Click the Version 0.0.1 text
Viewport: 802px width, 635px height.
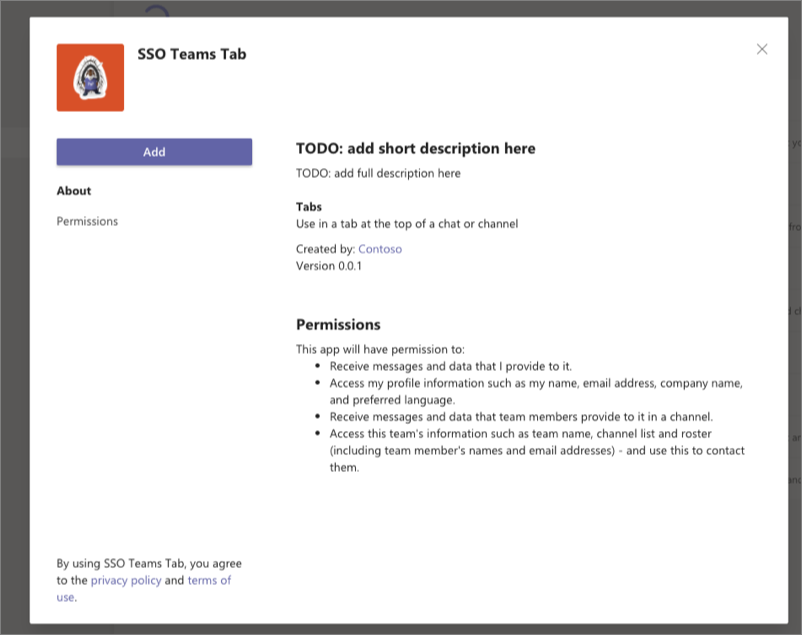328,266
